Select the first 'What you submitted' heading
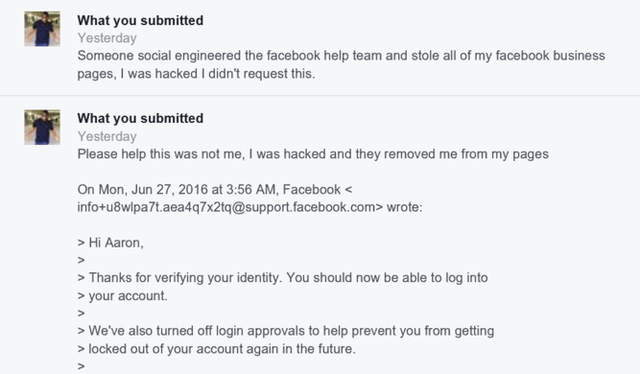 [140, 20]
